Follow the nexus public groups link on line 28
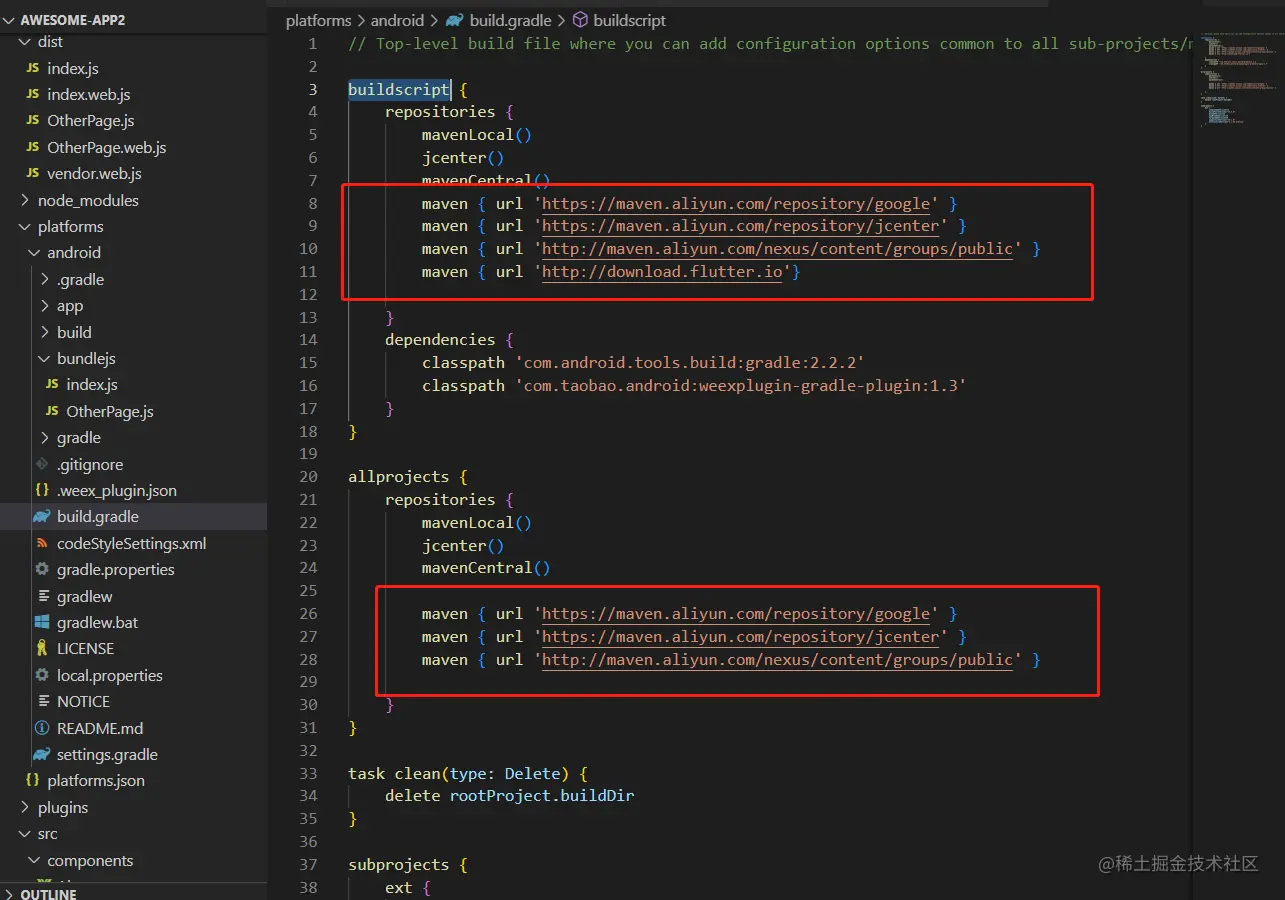 click(x=777, y=660)
